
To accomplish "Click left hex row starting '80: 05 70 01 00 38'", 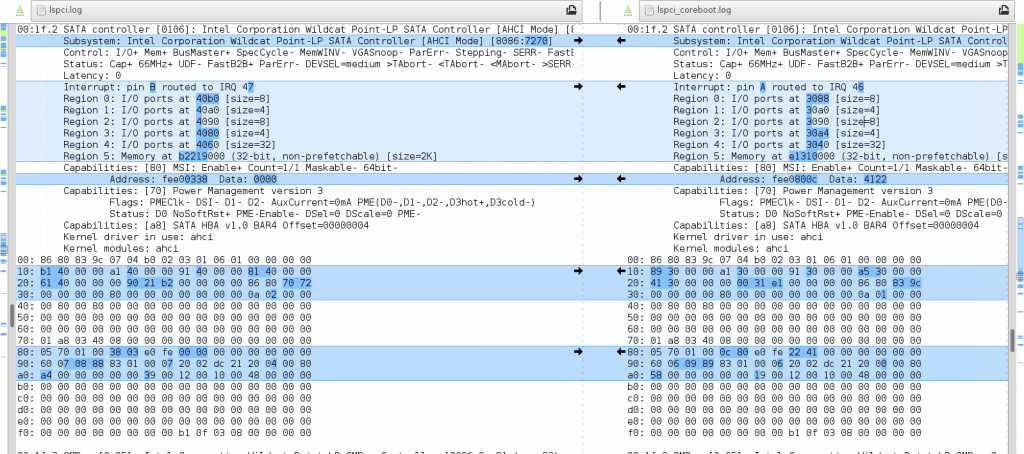I will [165, 351].
